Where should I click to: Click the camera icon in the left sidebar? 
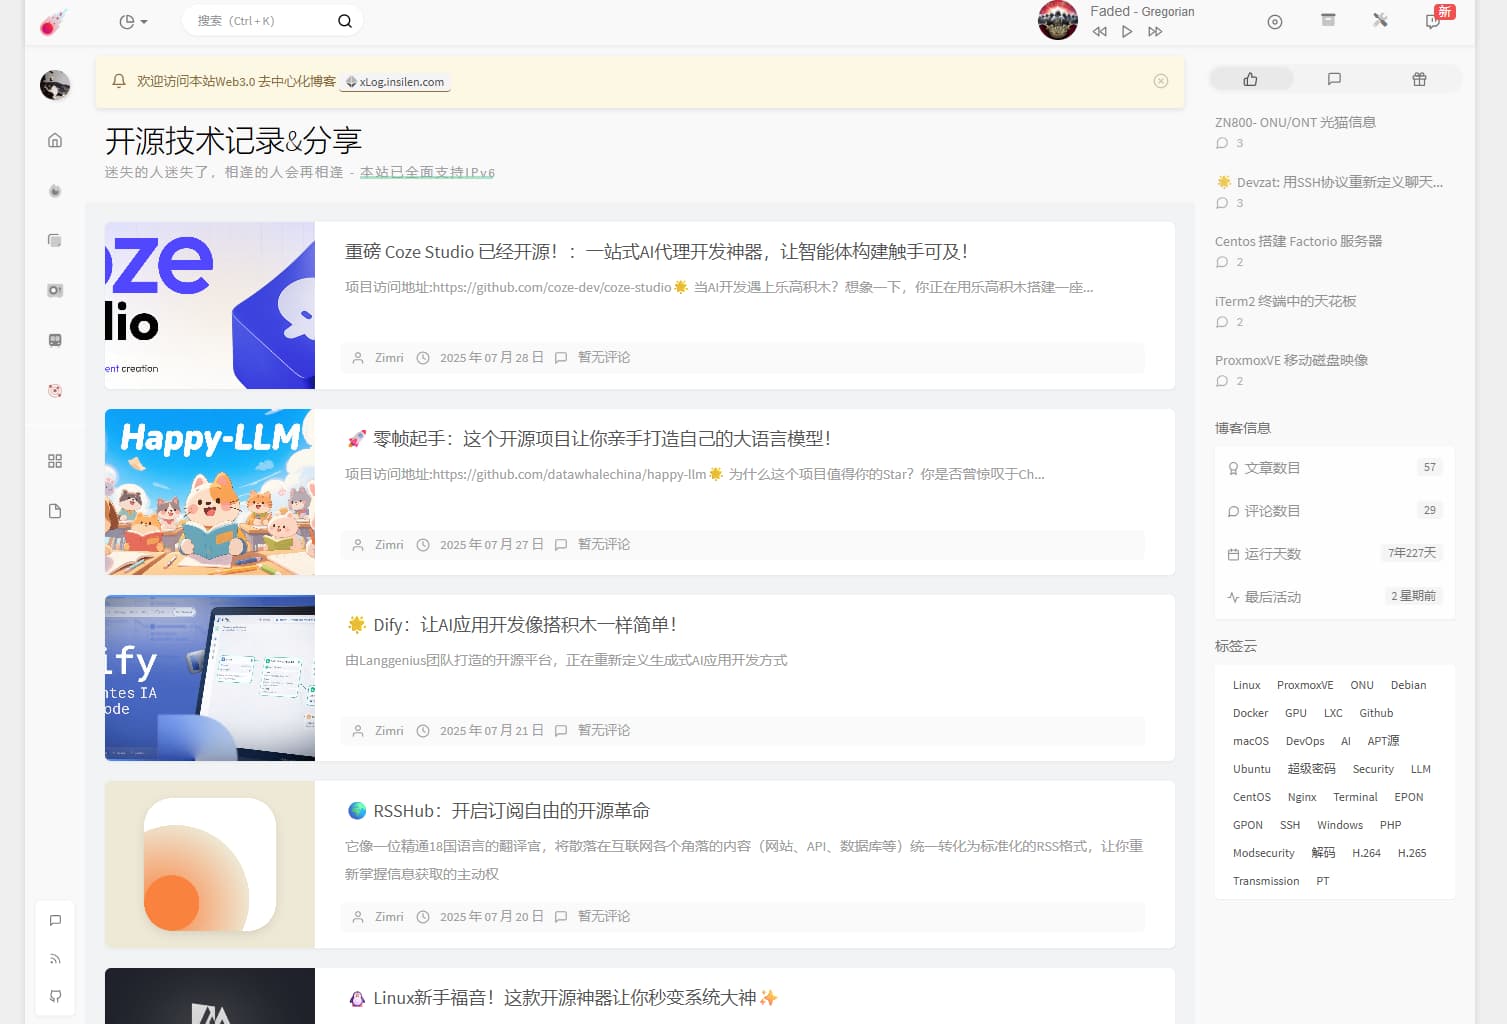click(55, 290)
